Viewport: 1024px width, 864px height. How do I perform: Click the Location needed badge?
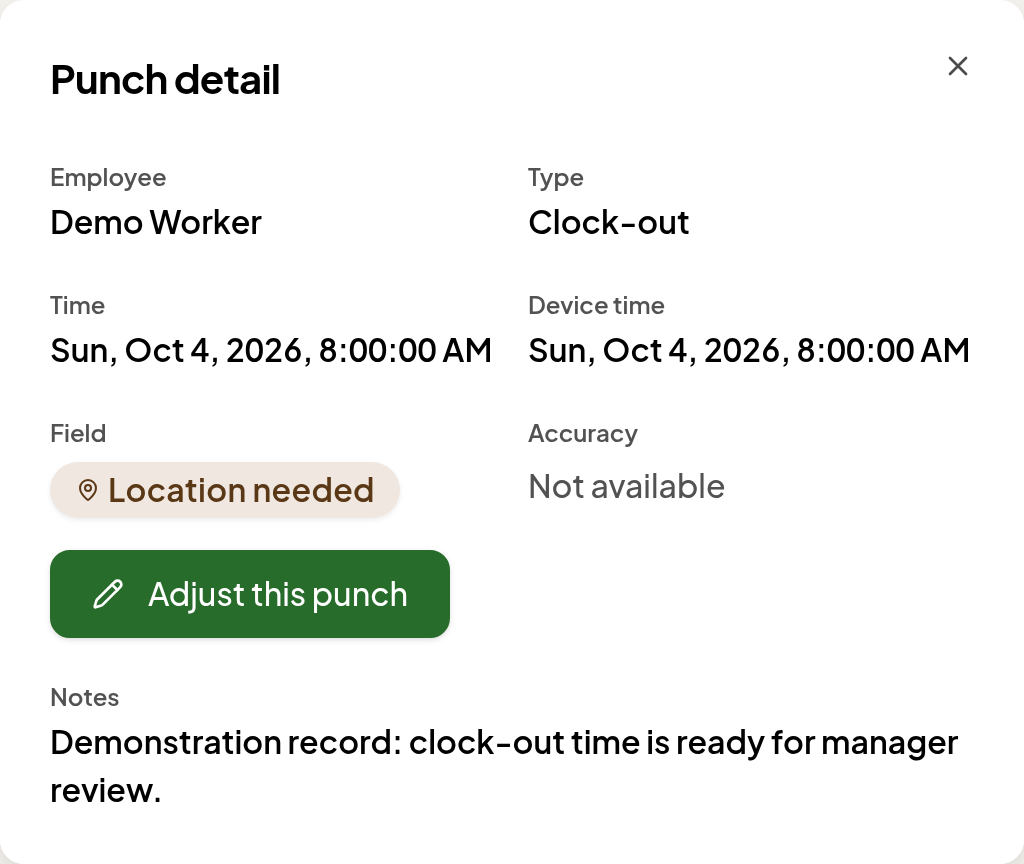pyautogui.click(x=225, y=490)
